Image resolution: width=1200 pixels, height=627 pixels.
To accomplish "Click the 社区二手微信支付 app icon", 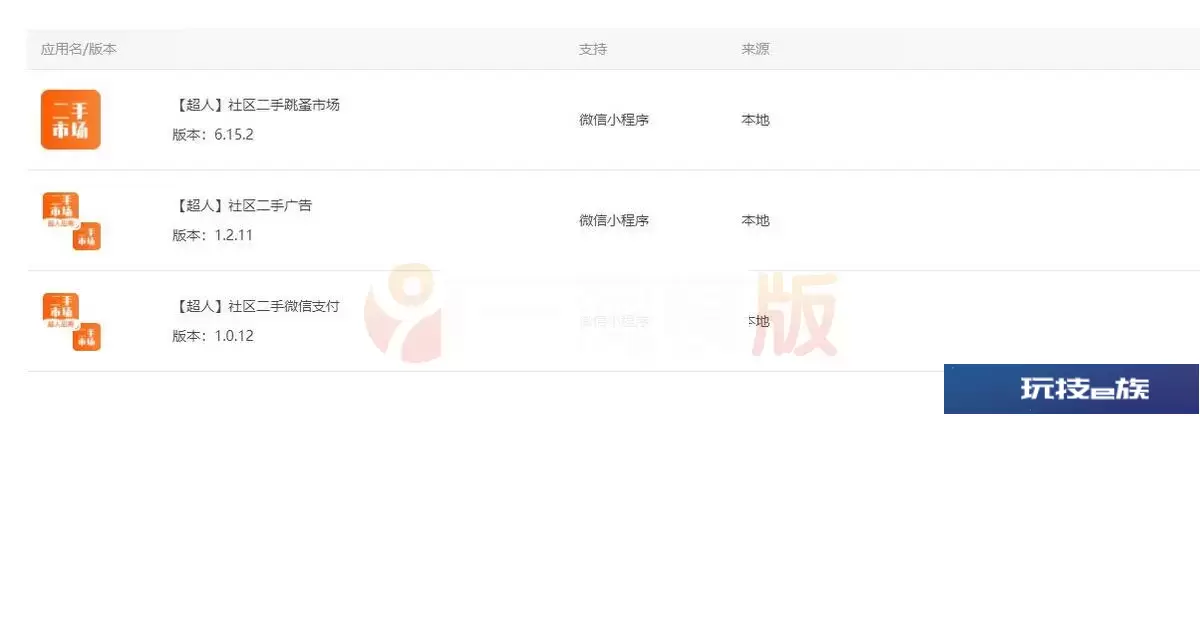I will tap(71, 321).
